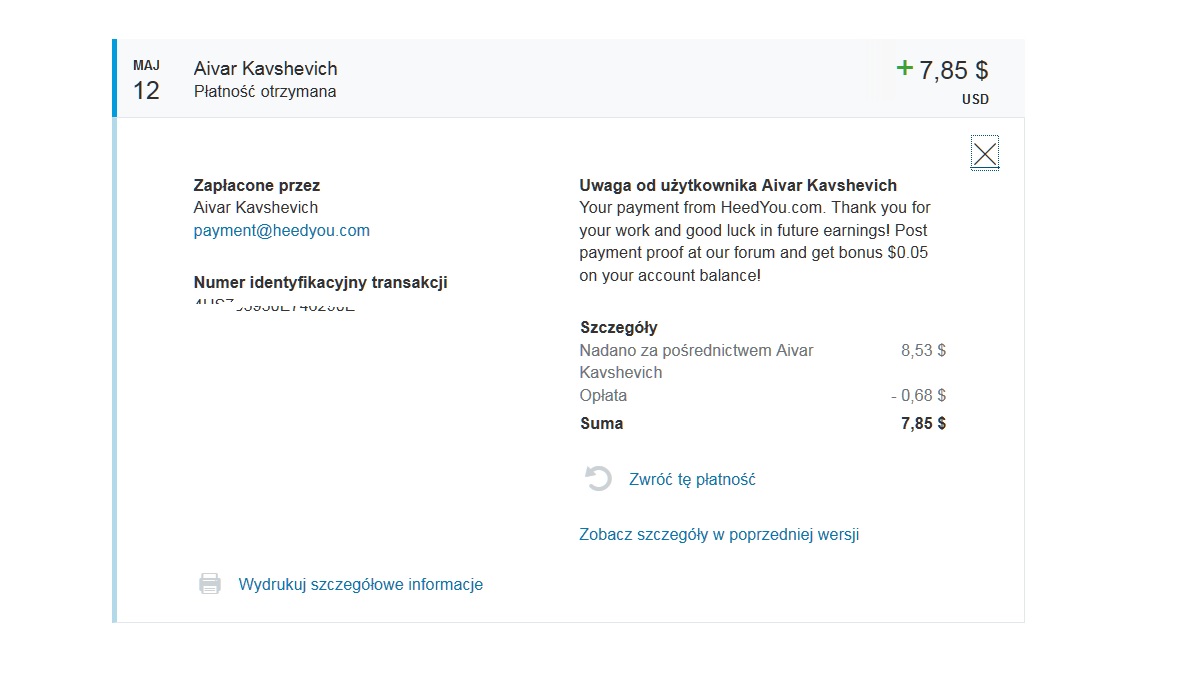The height and width of the screenshot is (700, 1200).
Task: Click Zapłacone przez heading
Action: 257,185
